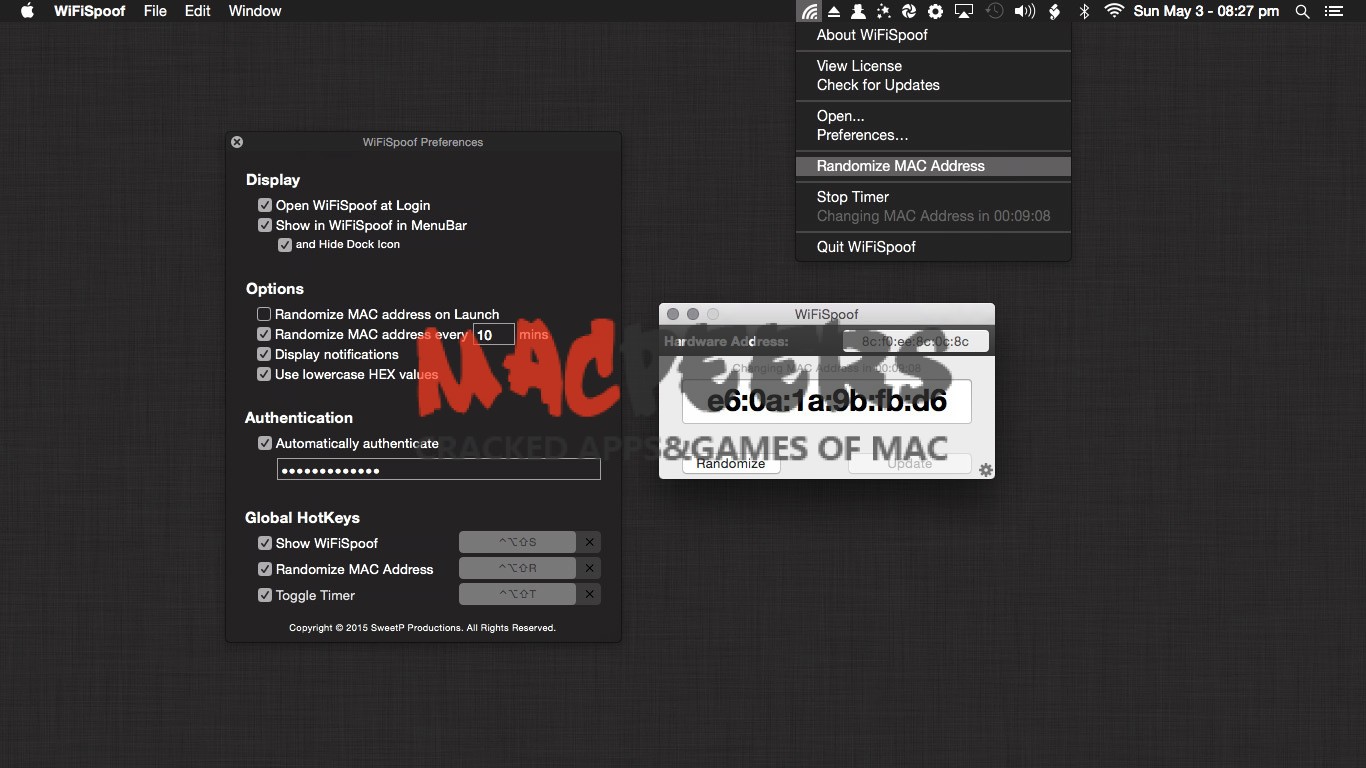Open the WiFiSpoof application menu
Screen dimensions: 1366x768
[89, 11]
